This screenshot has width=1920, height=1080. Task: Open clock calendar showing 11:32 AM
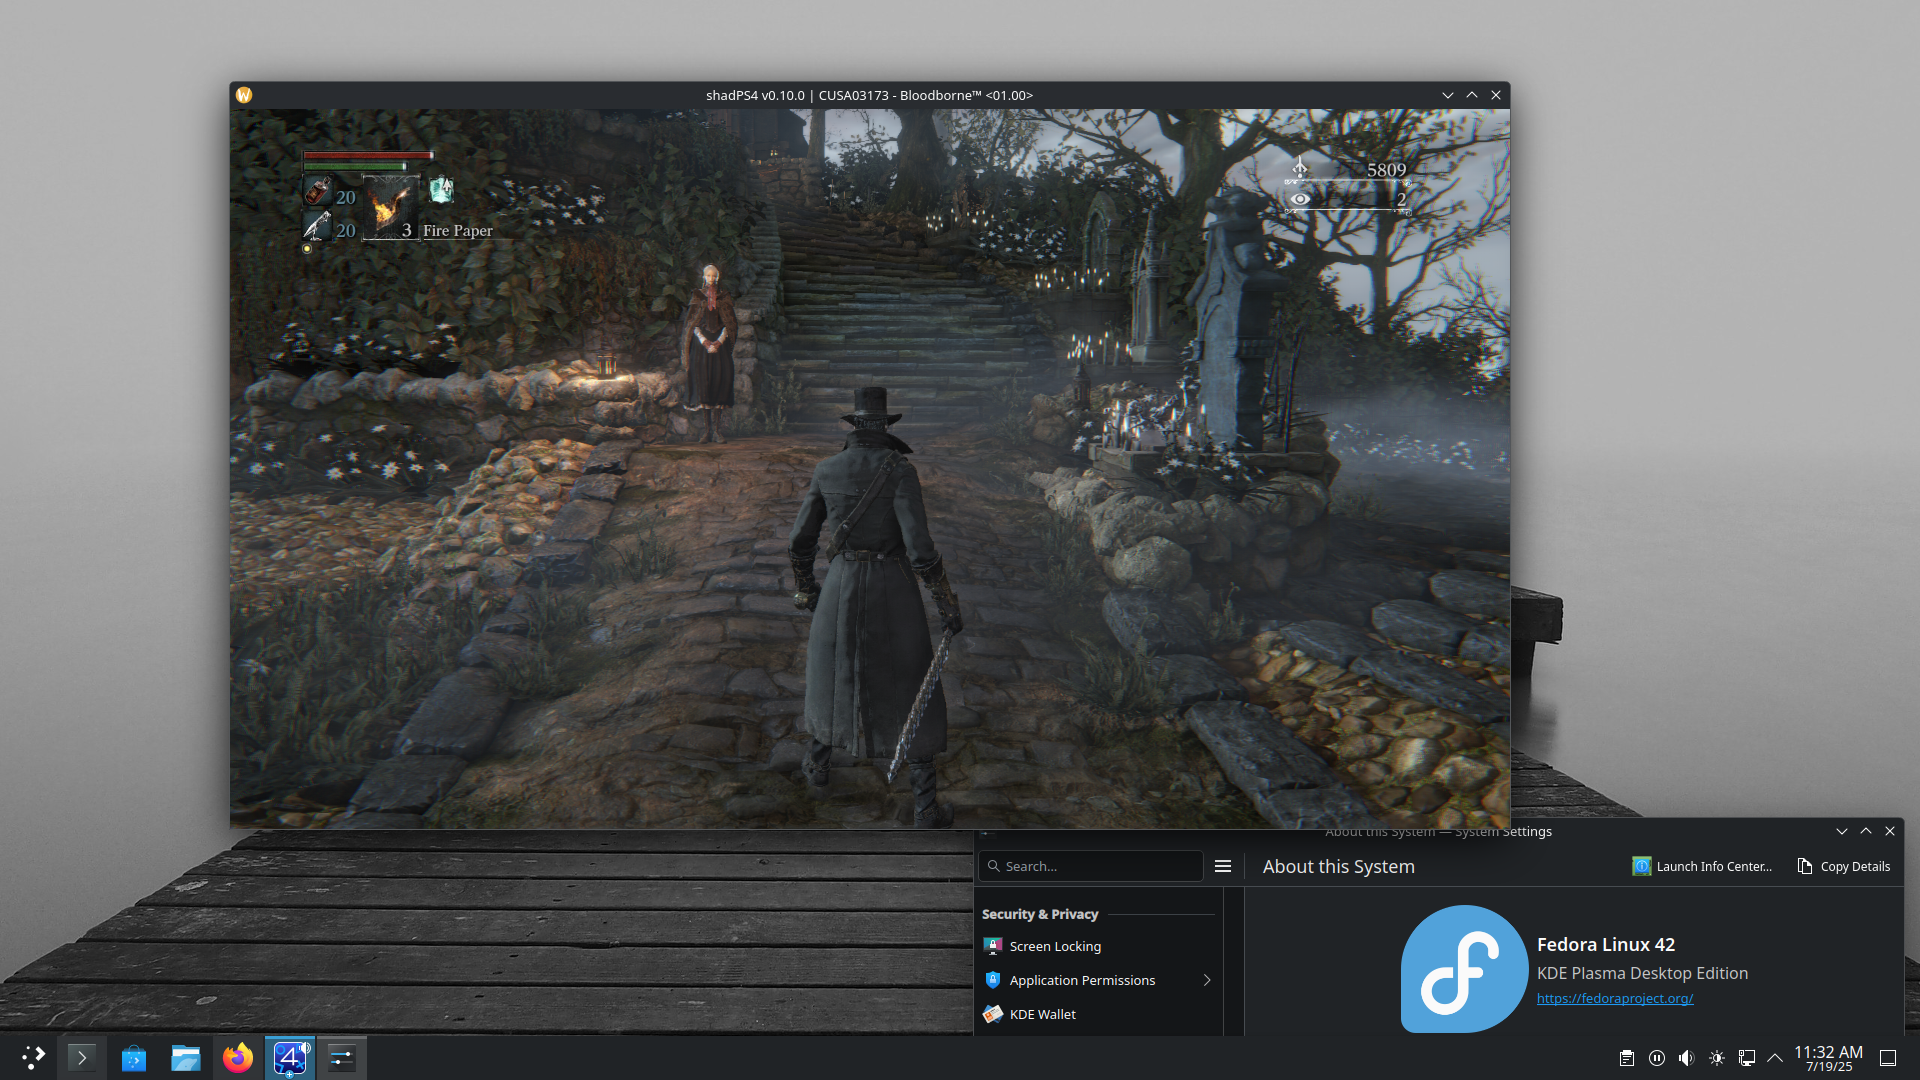point(1829,1058)
